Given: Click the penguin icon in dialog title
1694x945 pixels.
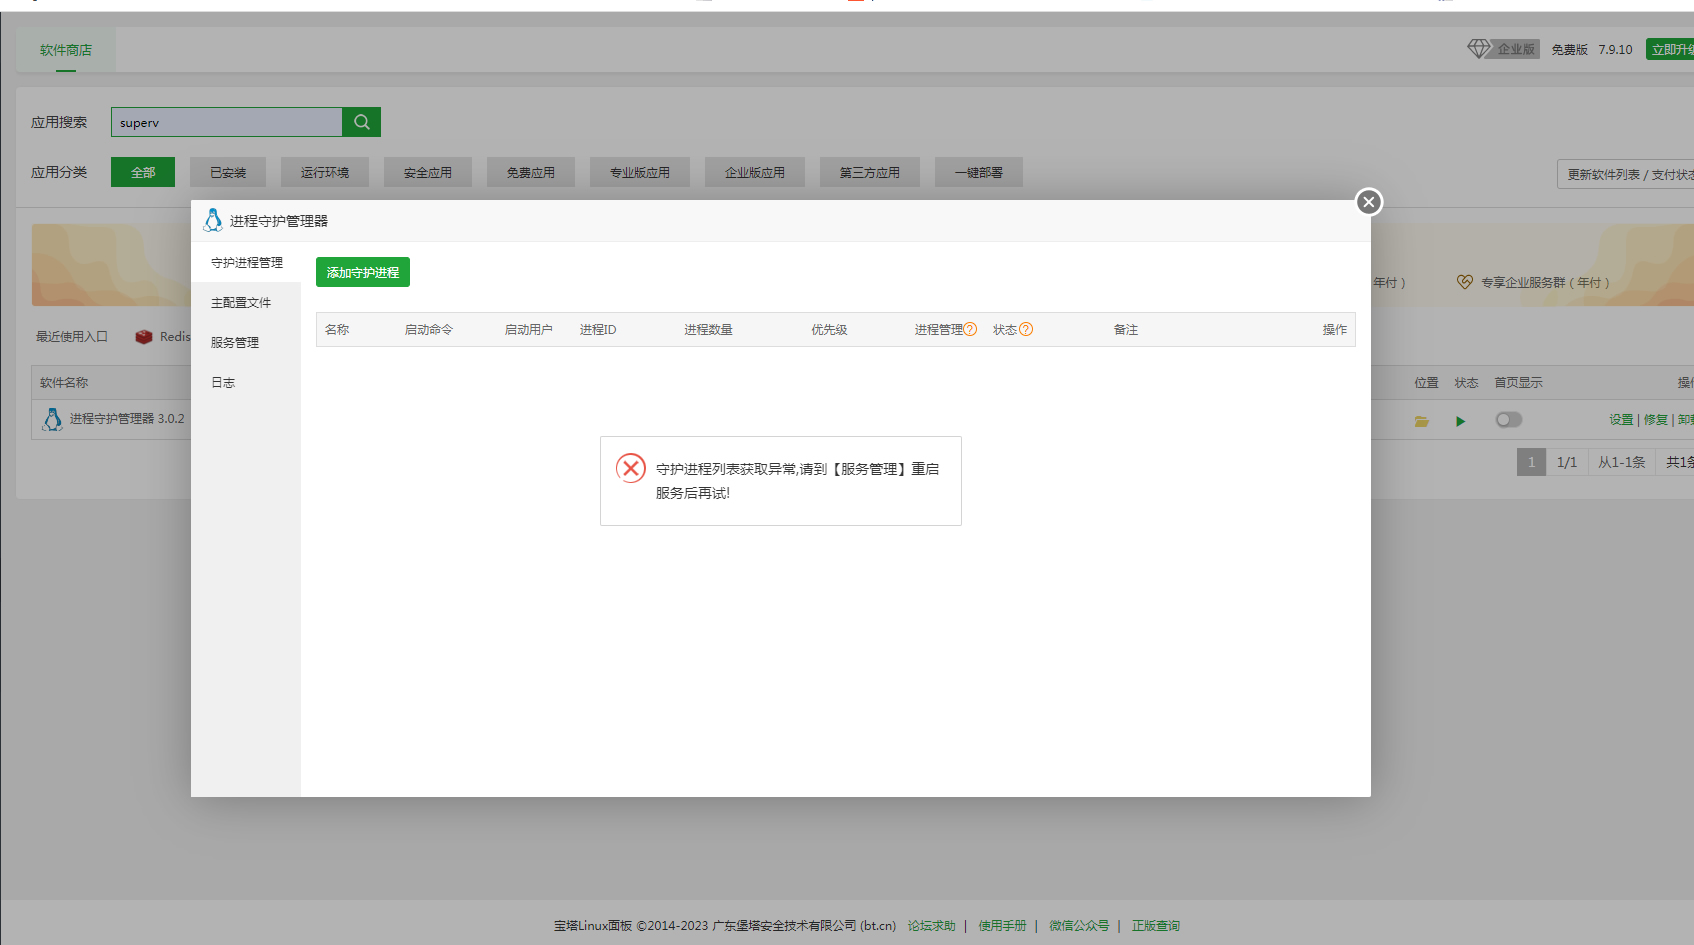Looking at the screenshot, I should point(213,220).
